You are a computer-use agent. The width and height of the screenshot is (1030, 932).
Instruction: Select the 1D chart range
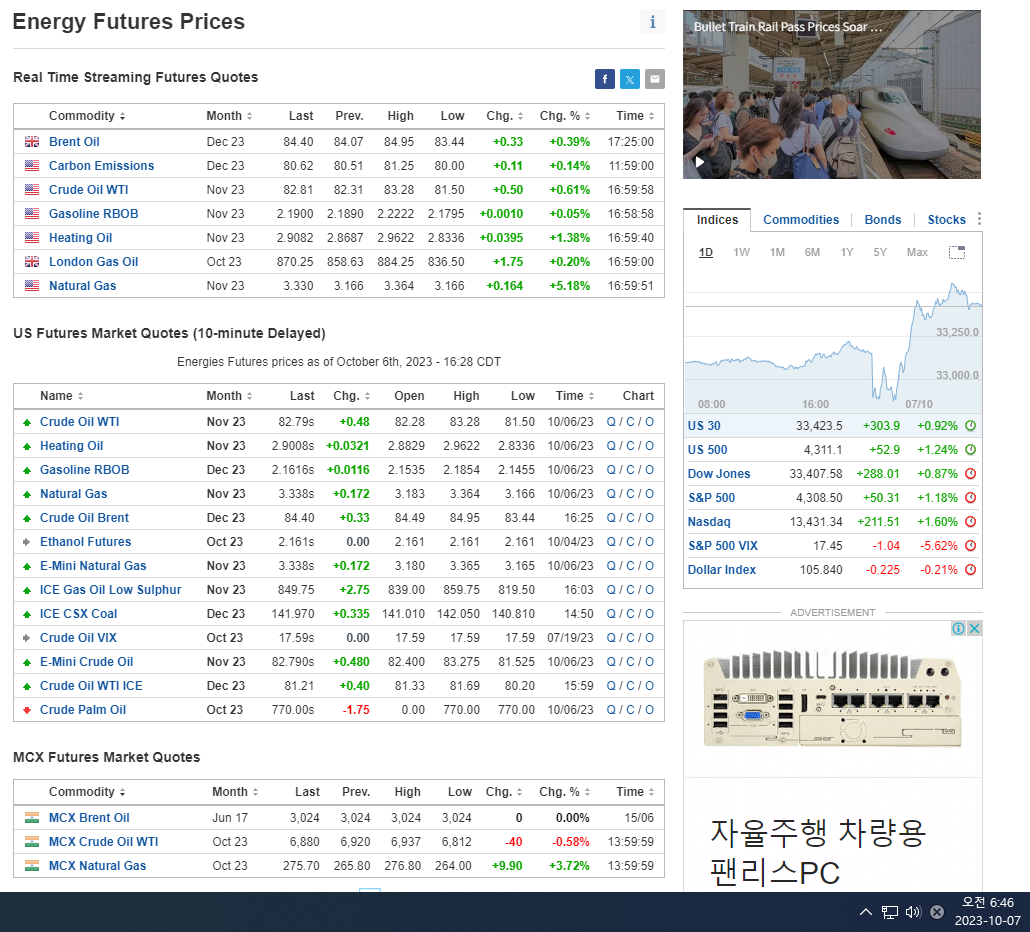(x=705, y=252)
